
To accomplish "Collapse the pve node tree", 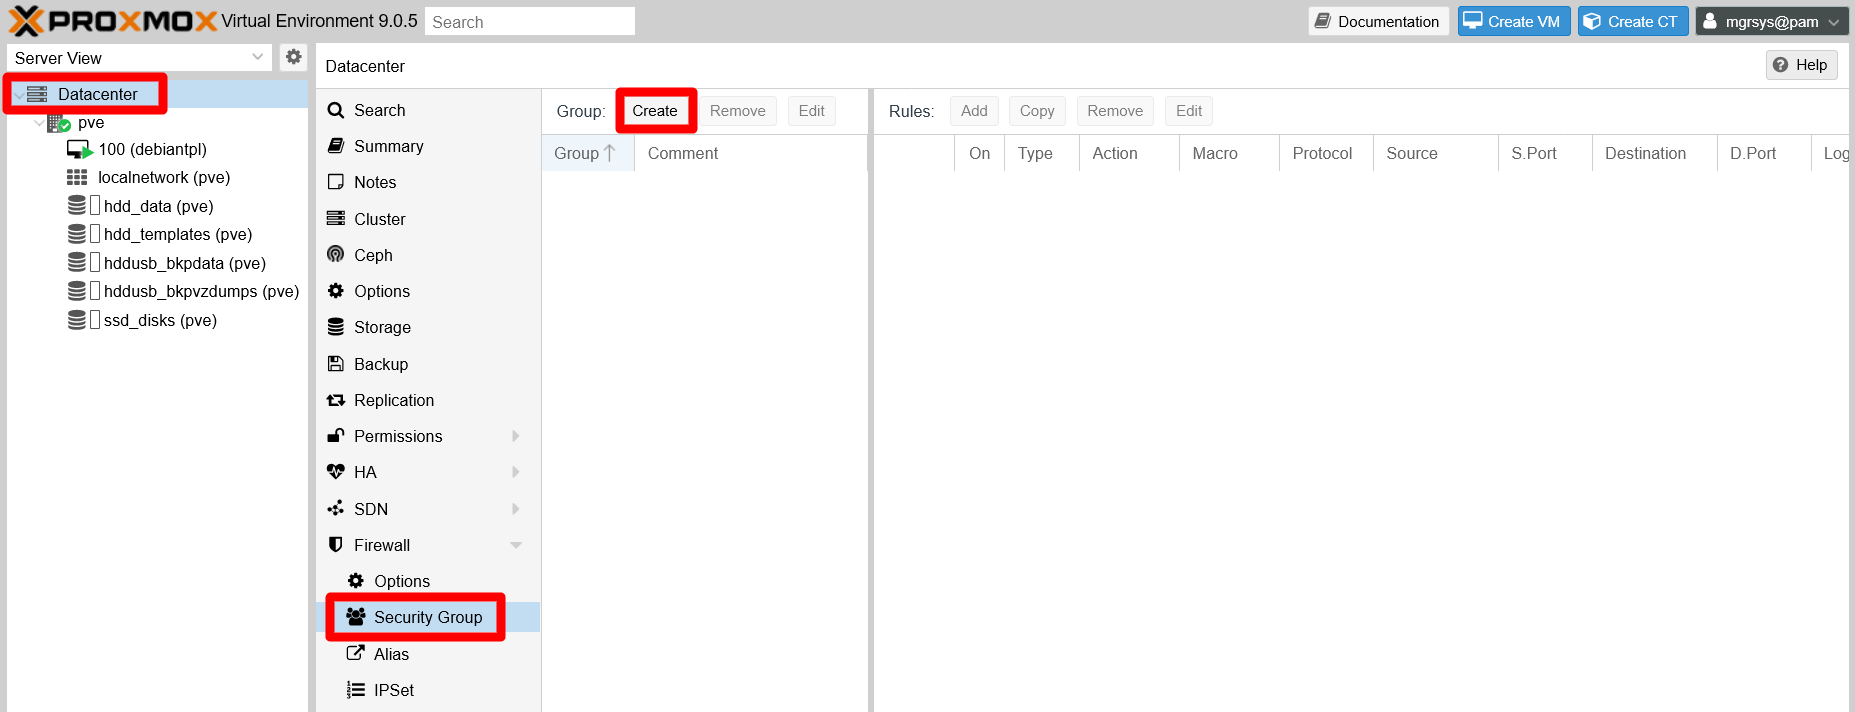I will (40, 123).
